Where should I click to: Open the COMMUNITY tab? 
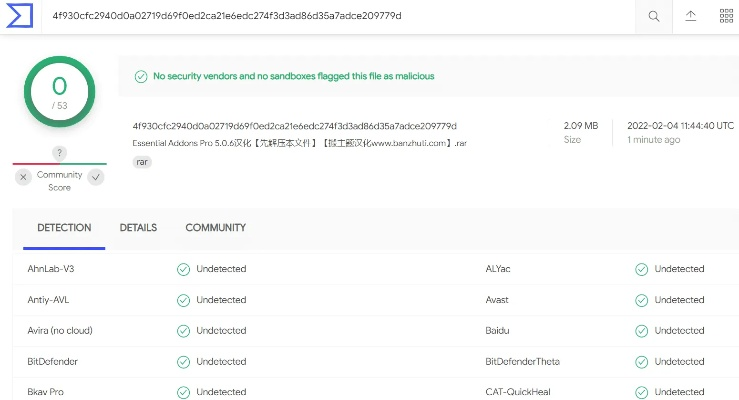pyautogui.click(x=215, y=228)
